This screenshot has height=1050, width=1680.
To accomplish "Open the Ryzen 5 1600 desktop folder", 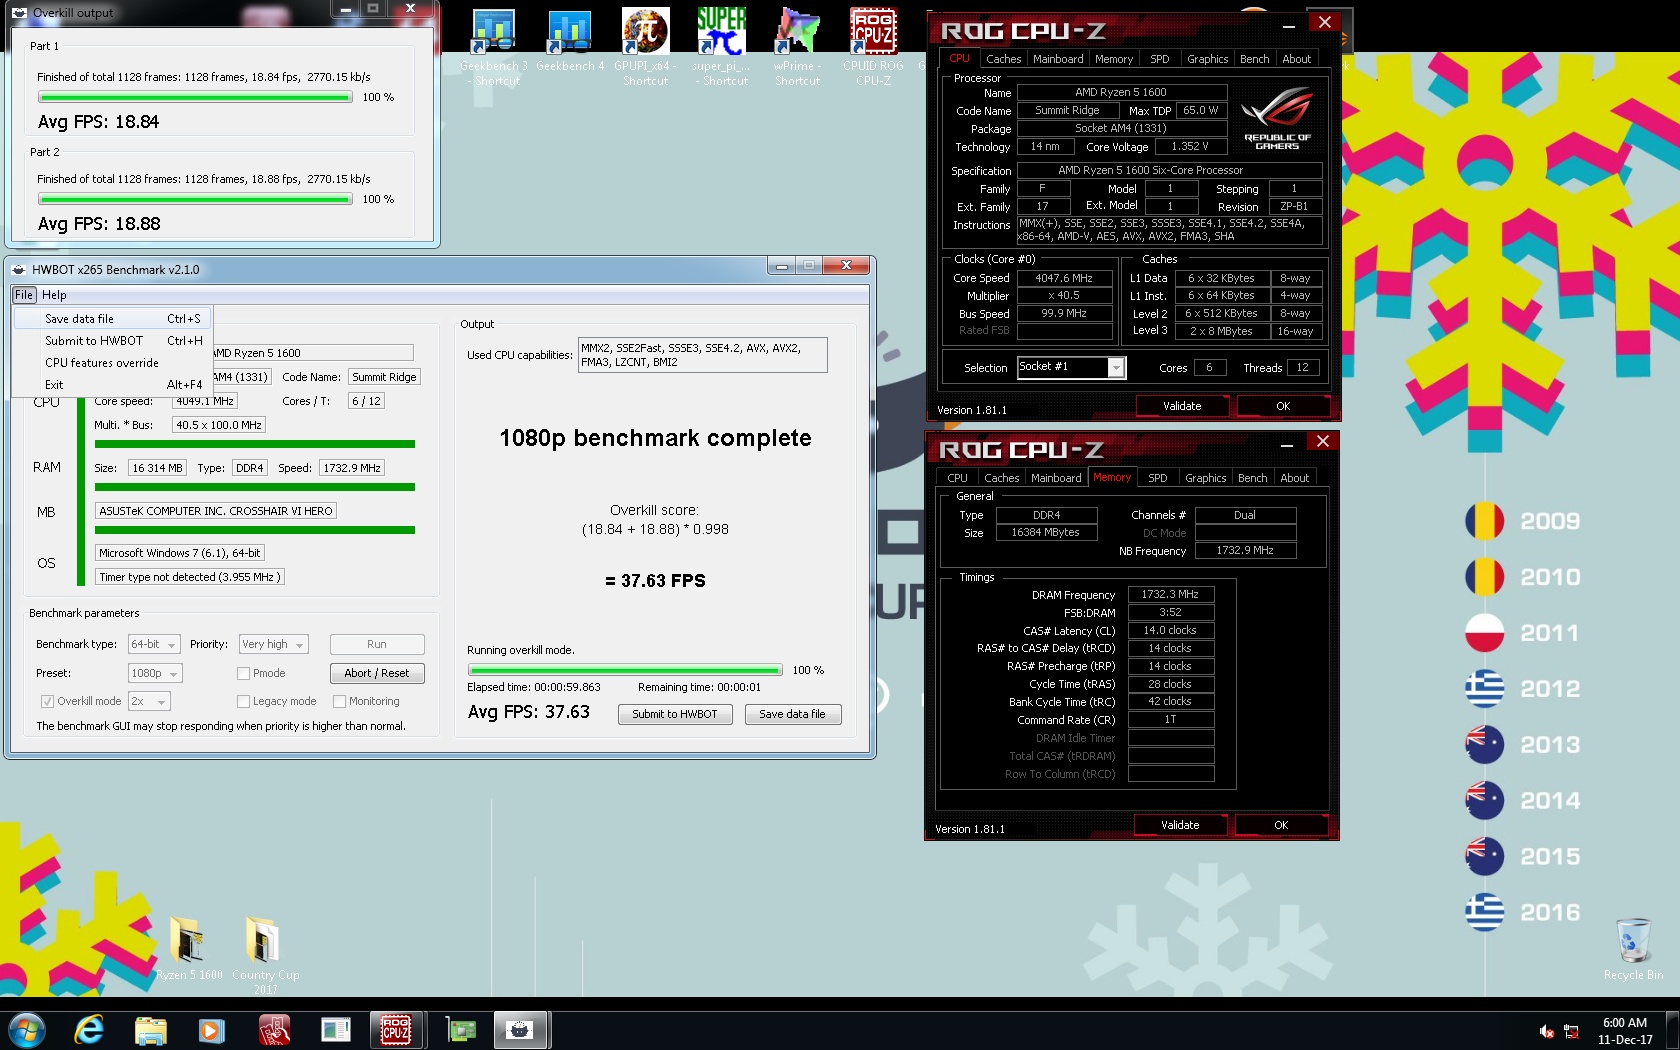I will [x=188, y=948].
